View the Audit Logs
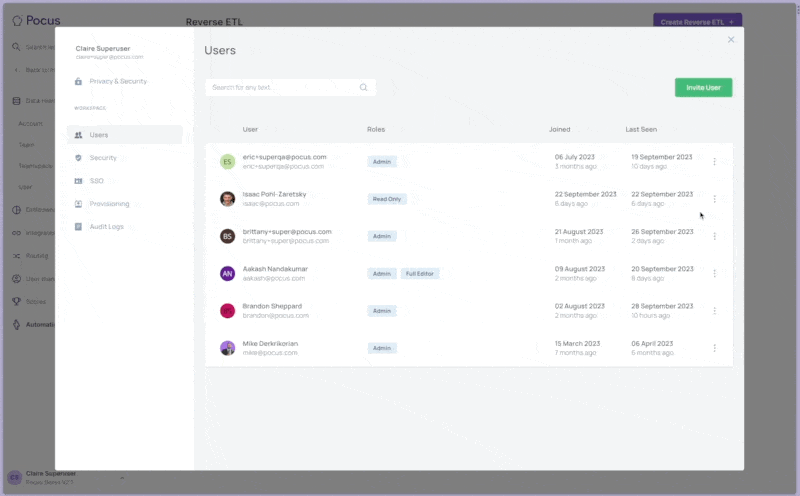Viewport: 800px width, 496px height. tap(107, 227)
